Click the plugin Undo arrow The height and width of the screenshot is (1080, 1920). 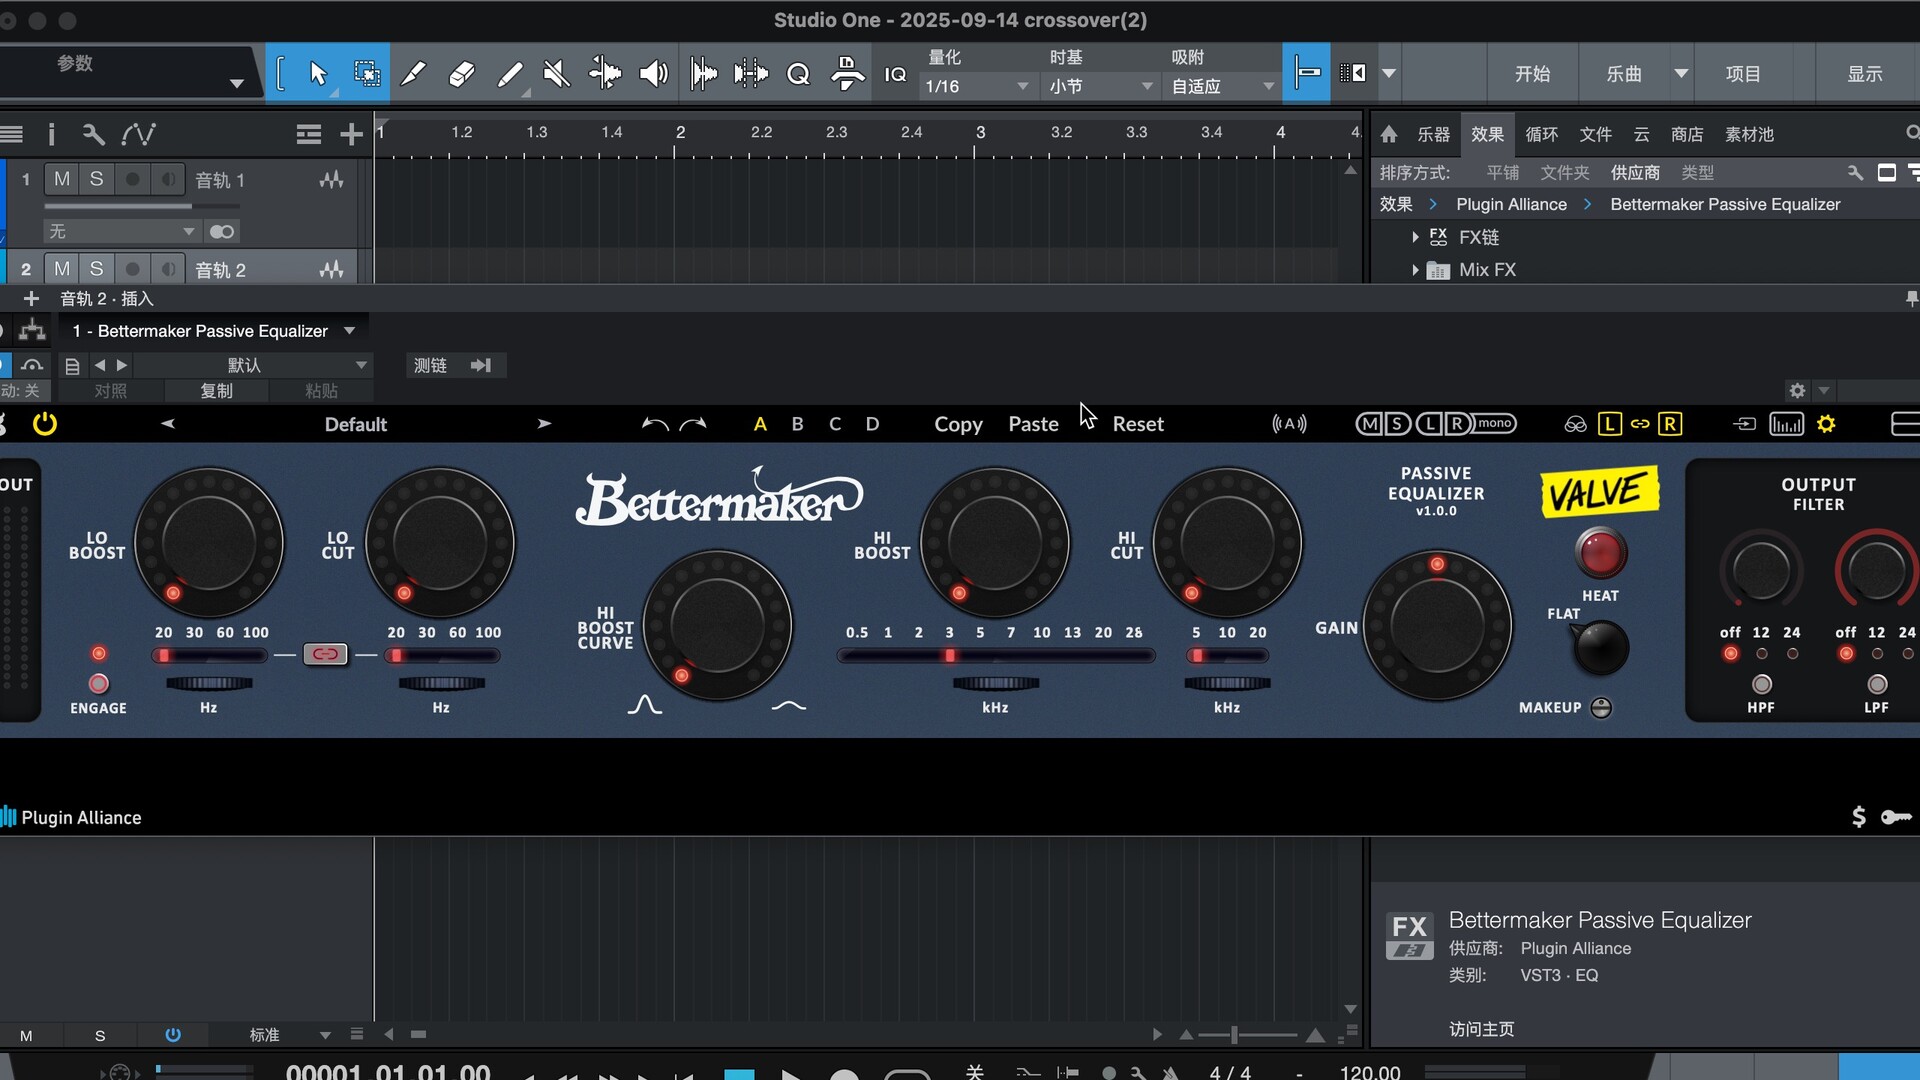click(655, 424)
